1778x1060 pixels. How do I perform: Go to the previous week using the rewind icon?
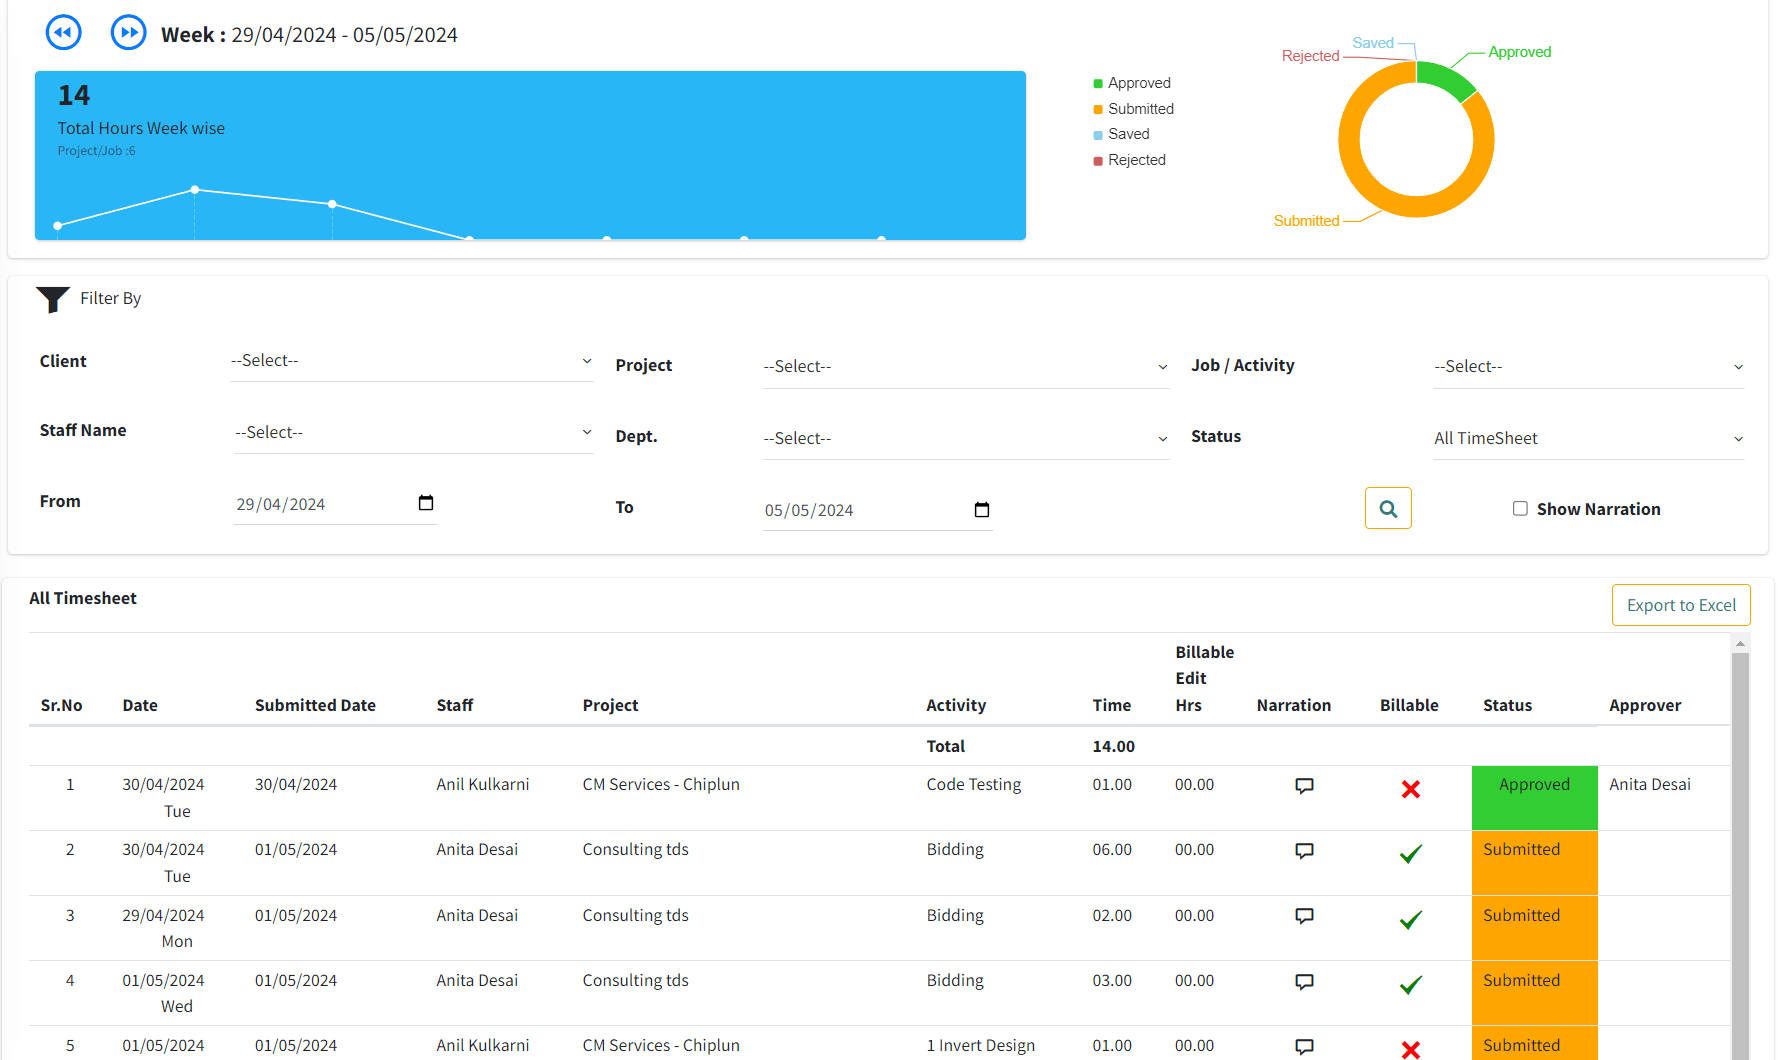(64, 33)
